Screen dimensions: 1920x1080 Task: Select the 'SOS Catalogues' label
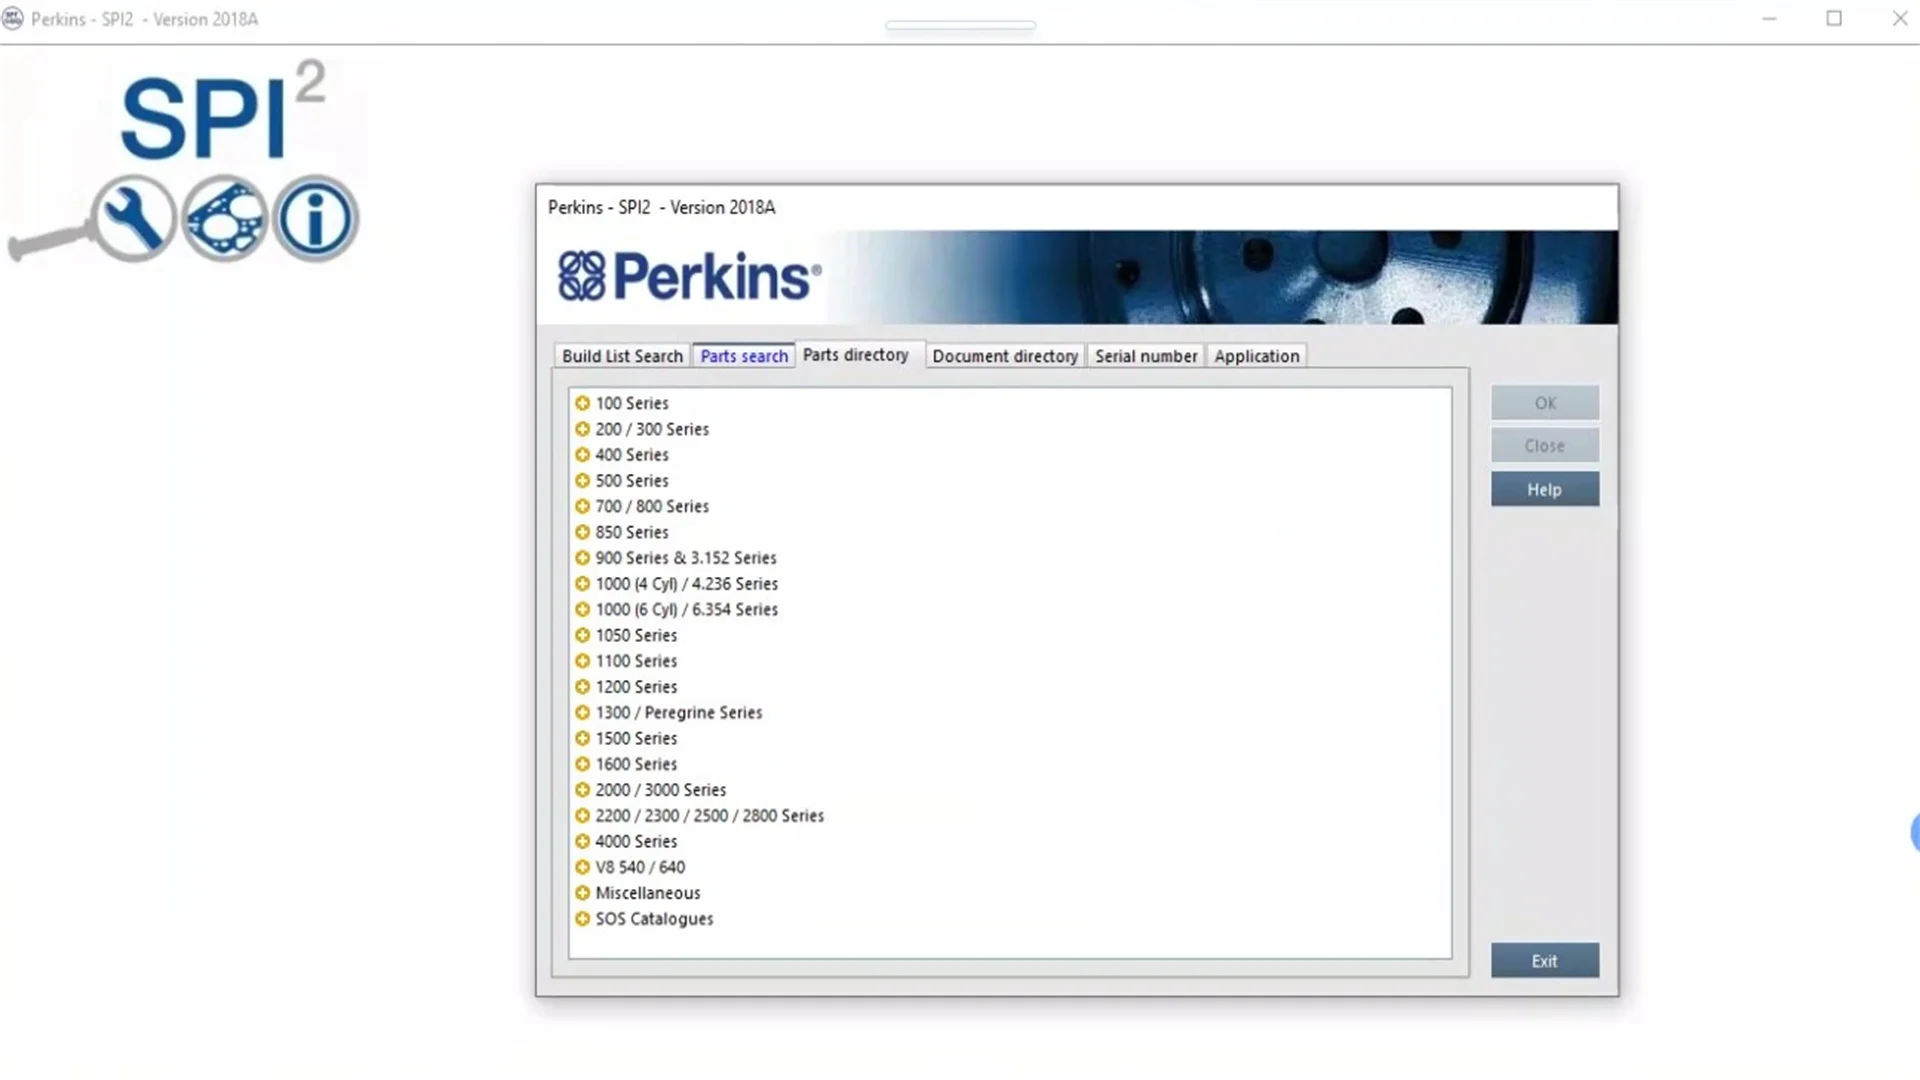click(x=654, y=919)
